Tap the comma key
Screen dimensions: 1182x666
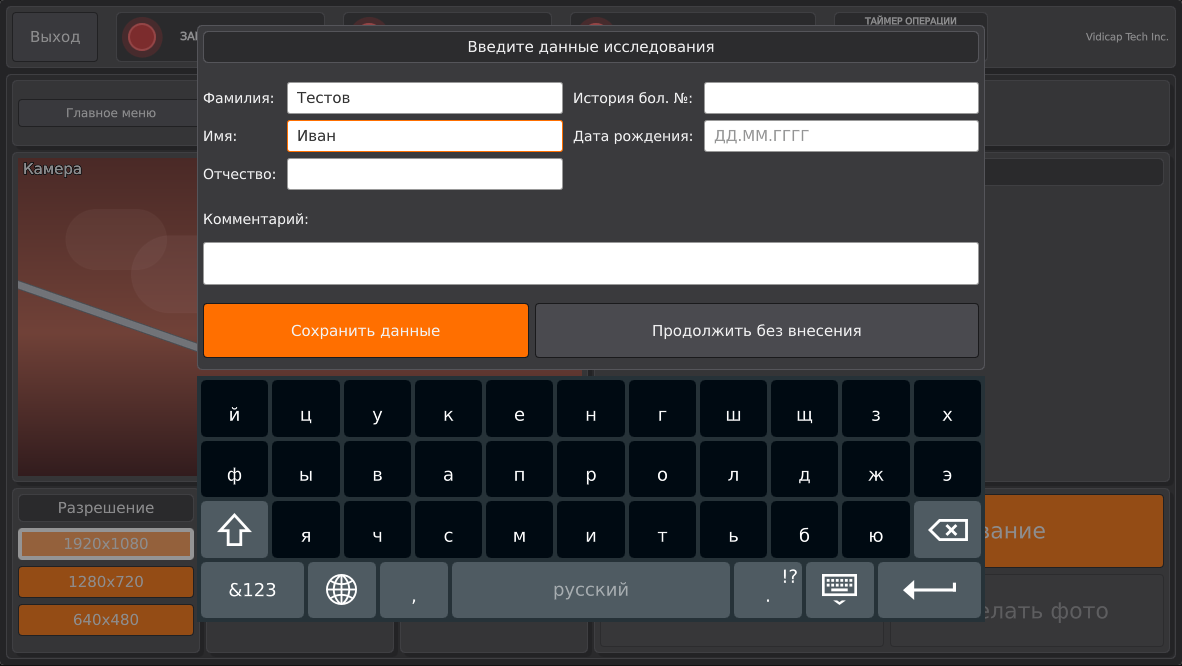[414, 590]
